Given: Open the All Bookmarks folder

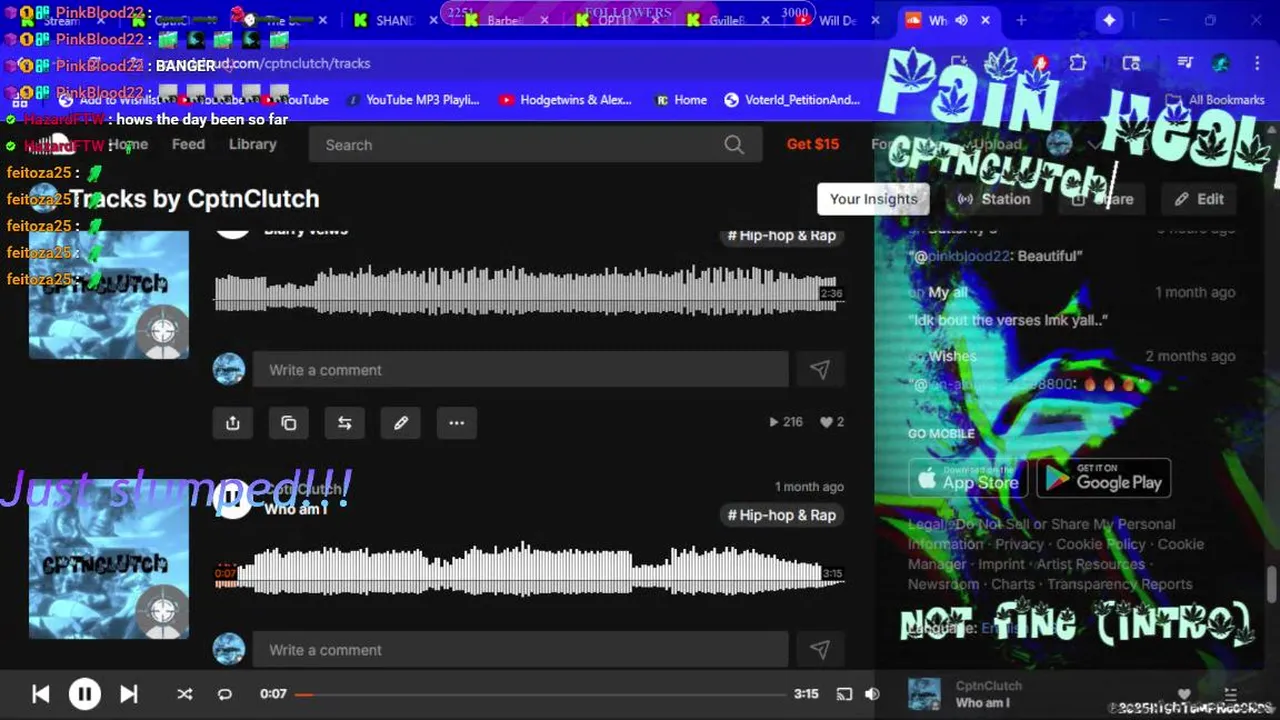Looking at the screenshot, I should click(x=1215, y=100).
